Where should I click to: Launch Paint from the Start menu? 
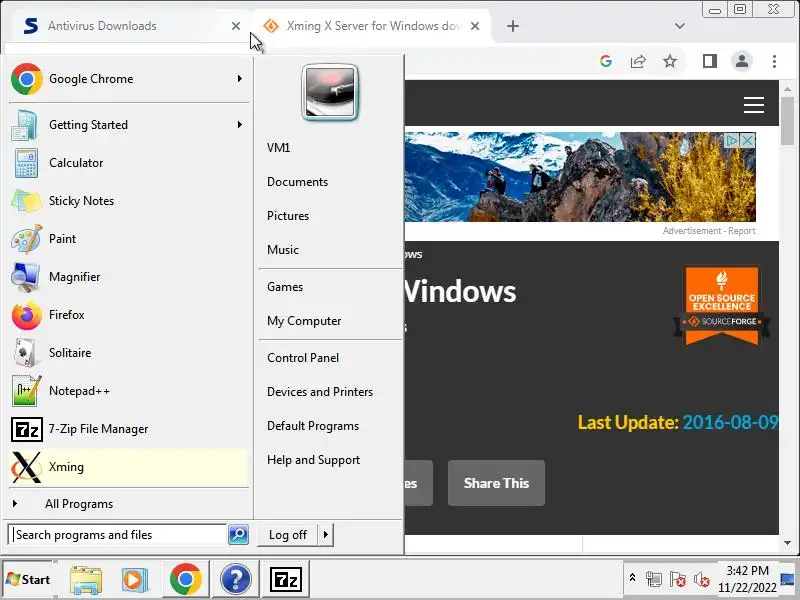point(128,239)
